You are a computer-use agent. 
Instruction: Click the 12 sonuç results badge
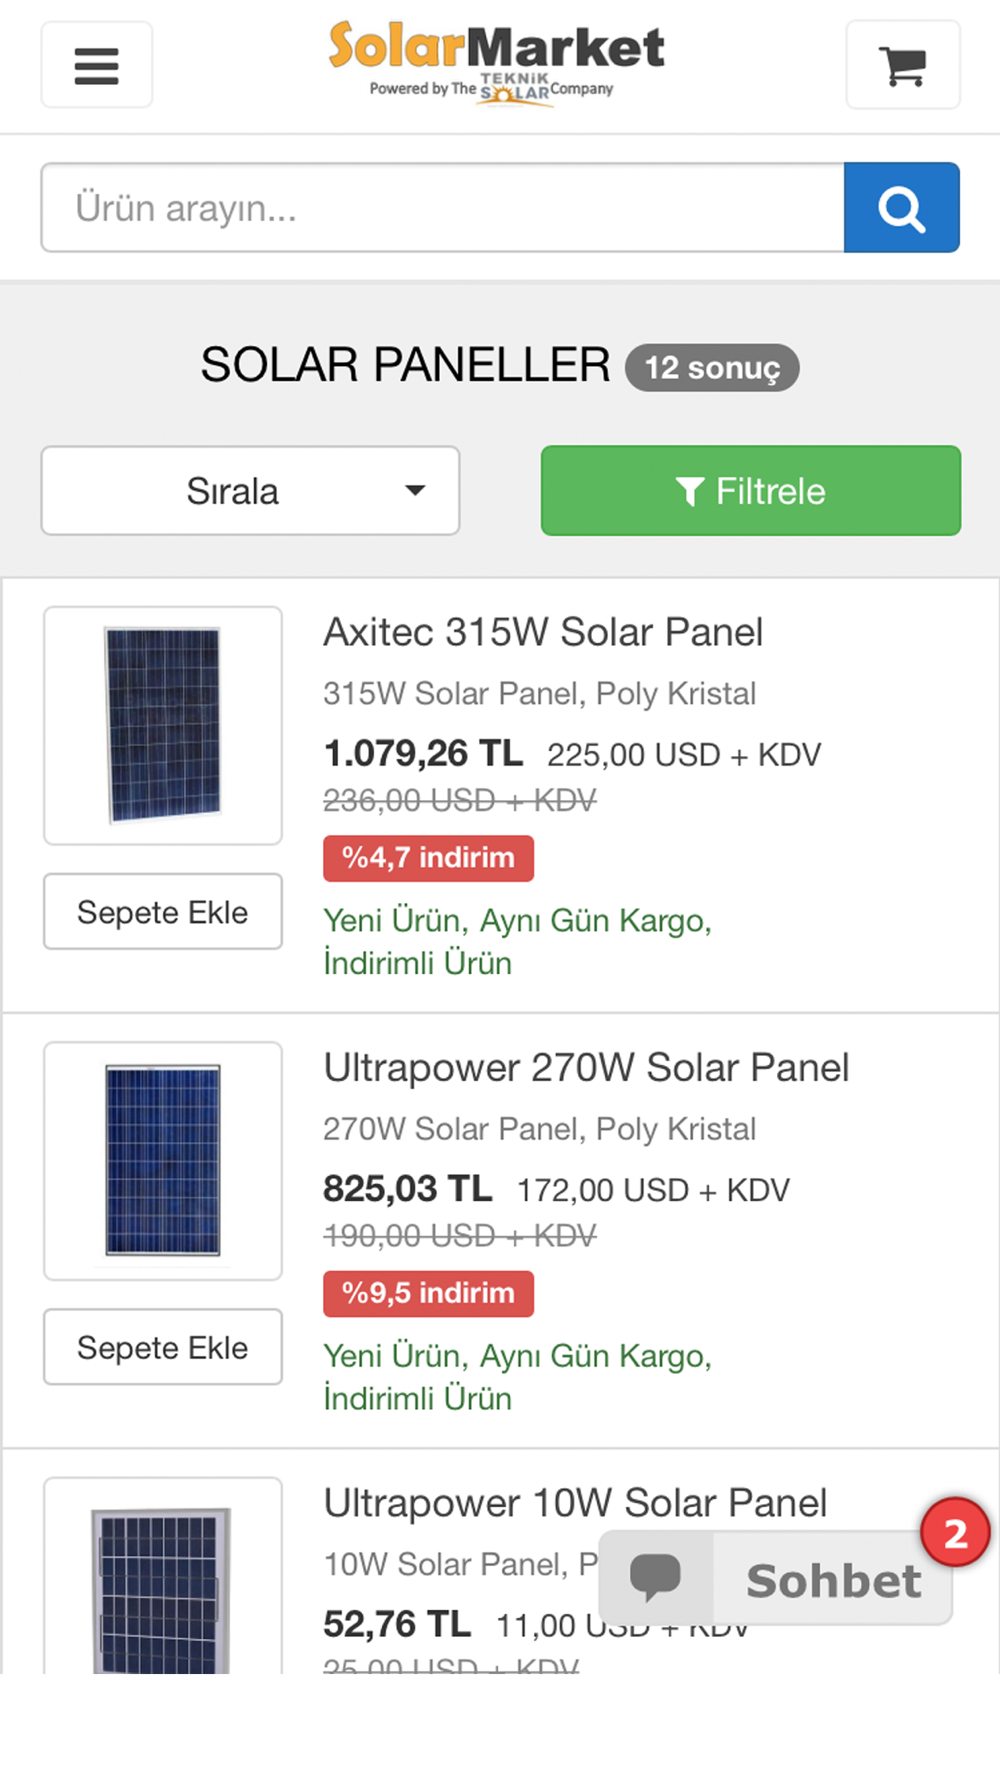coord(712,368)
